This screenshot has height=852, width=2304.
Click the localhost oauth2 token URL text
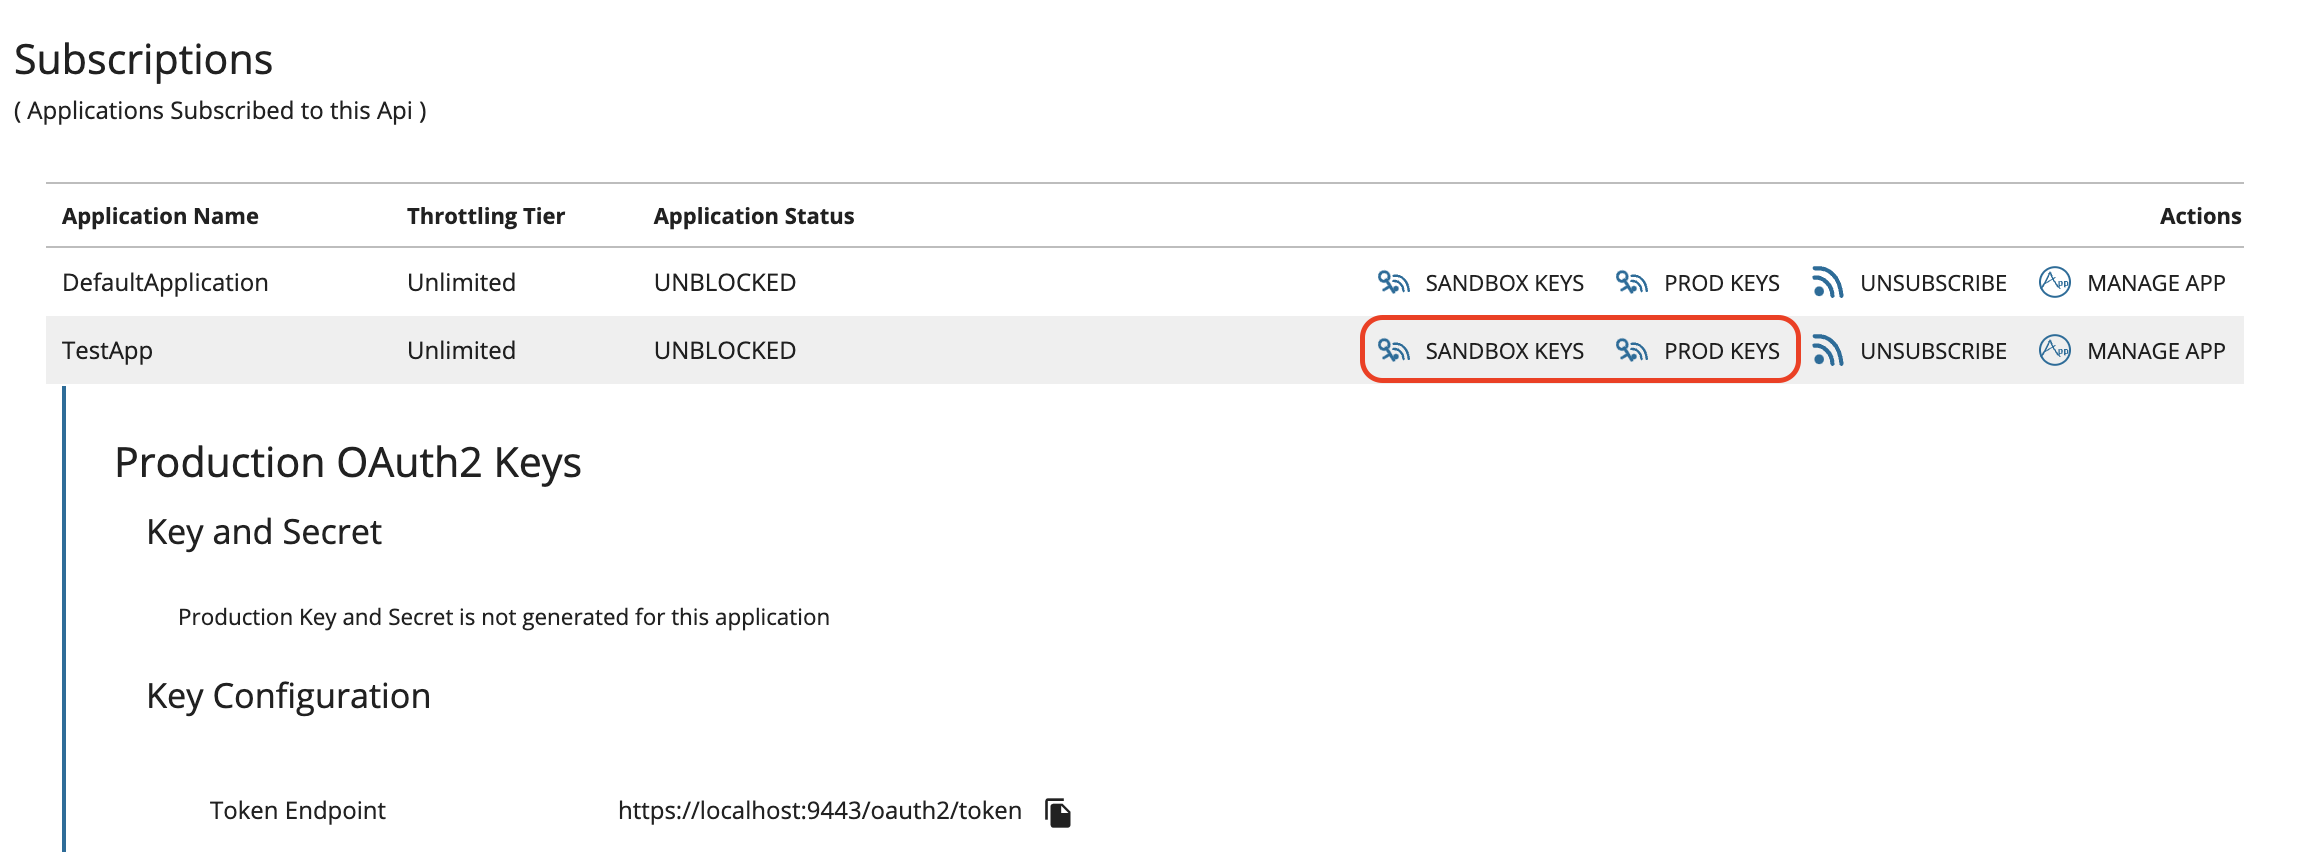pyautogui.click(x=819, y=811)
